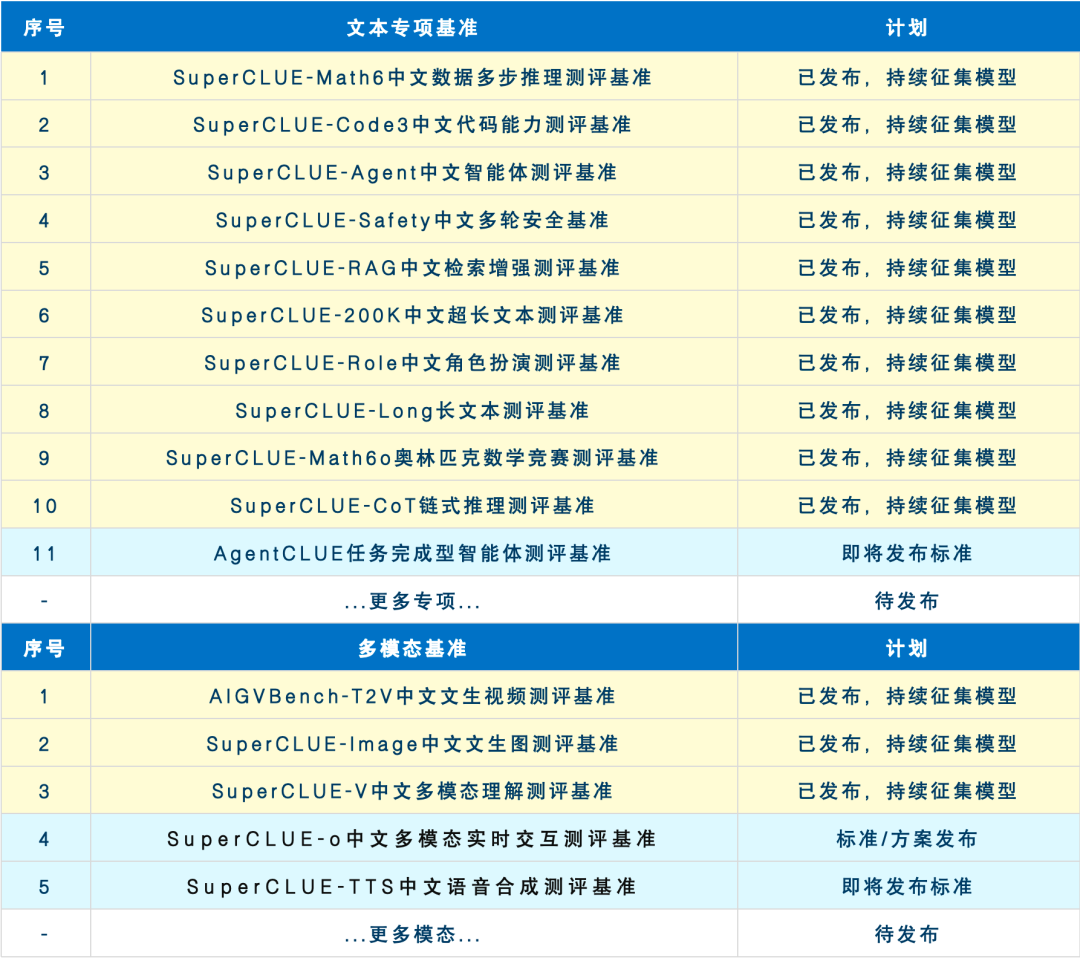Click the plan cell of SuperCLUE-Math6 row
The height and width of the screenshot is (958, 1080).
click(x=907, y=77)
